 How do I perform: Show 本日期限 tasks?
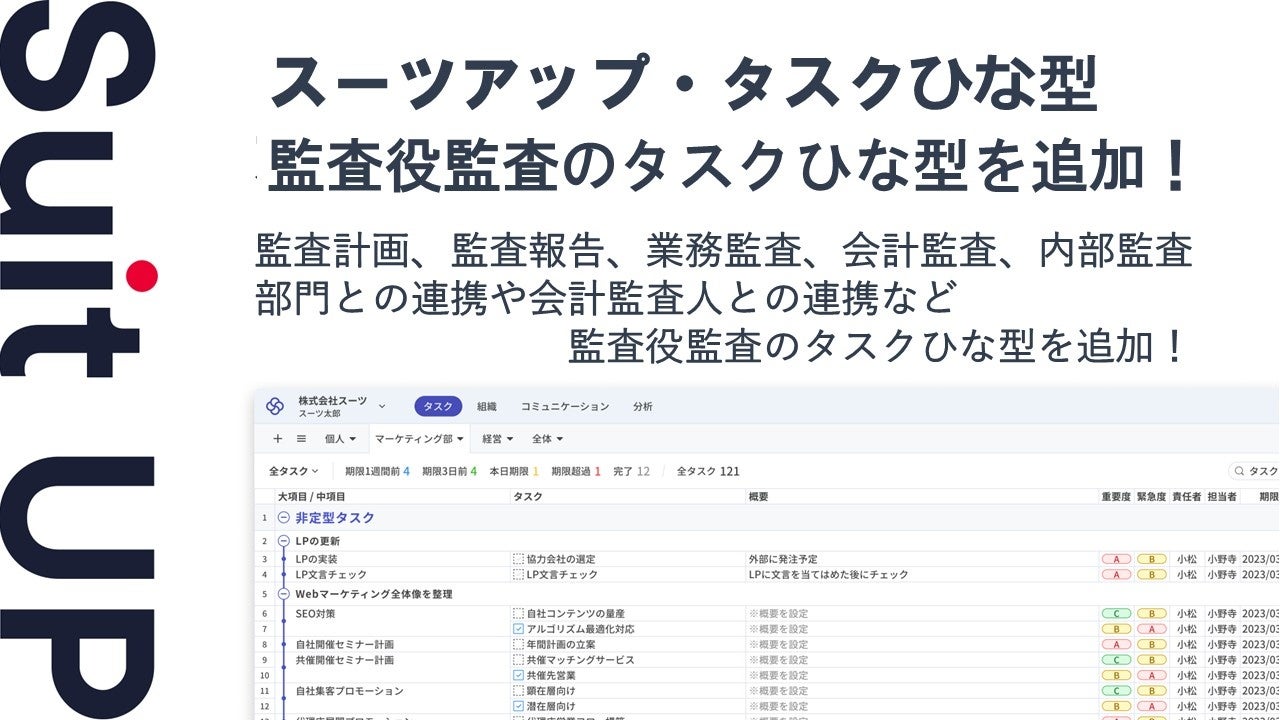click(514, 471)
